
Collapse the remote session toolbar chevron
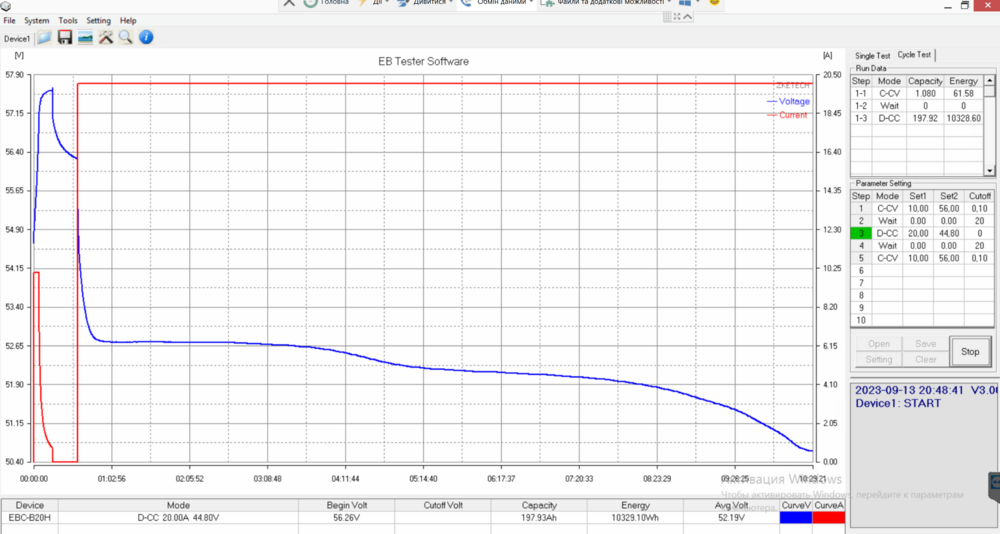tap(688, 17)
